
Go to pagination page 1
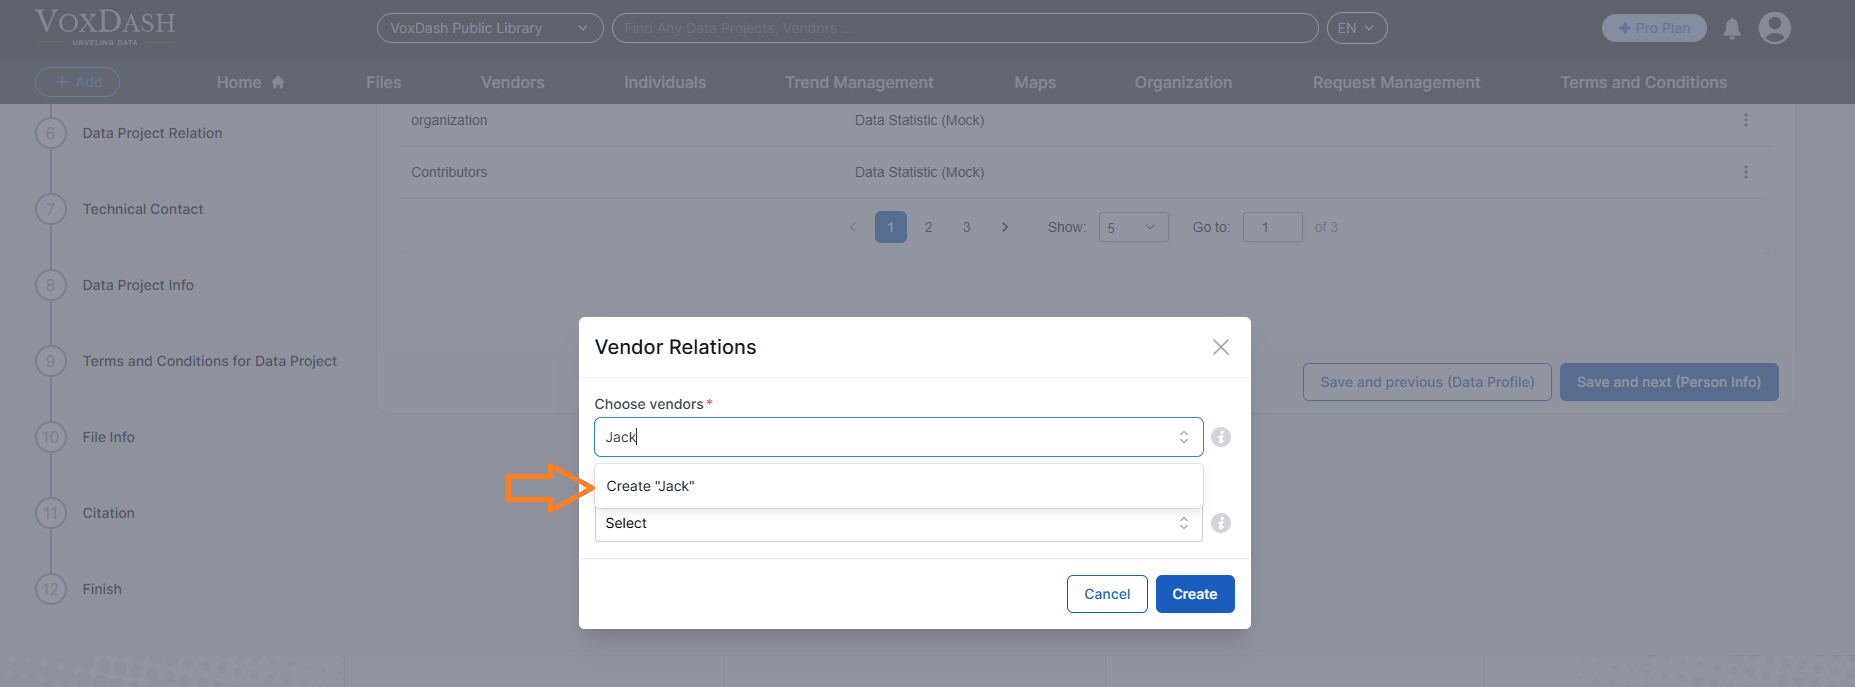[891, 227]
